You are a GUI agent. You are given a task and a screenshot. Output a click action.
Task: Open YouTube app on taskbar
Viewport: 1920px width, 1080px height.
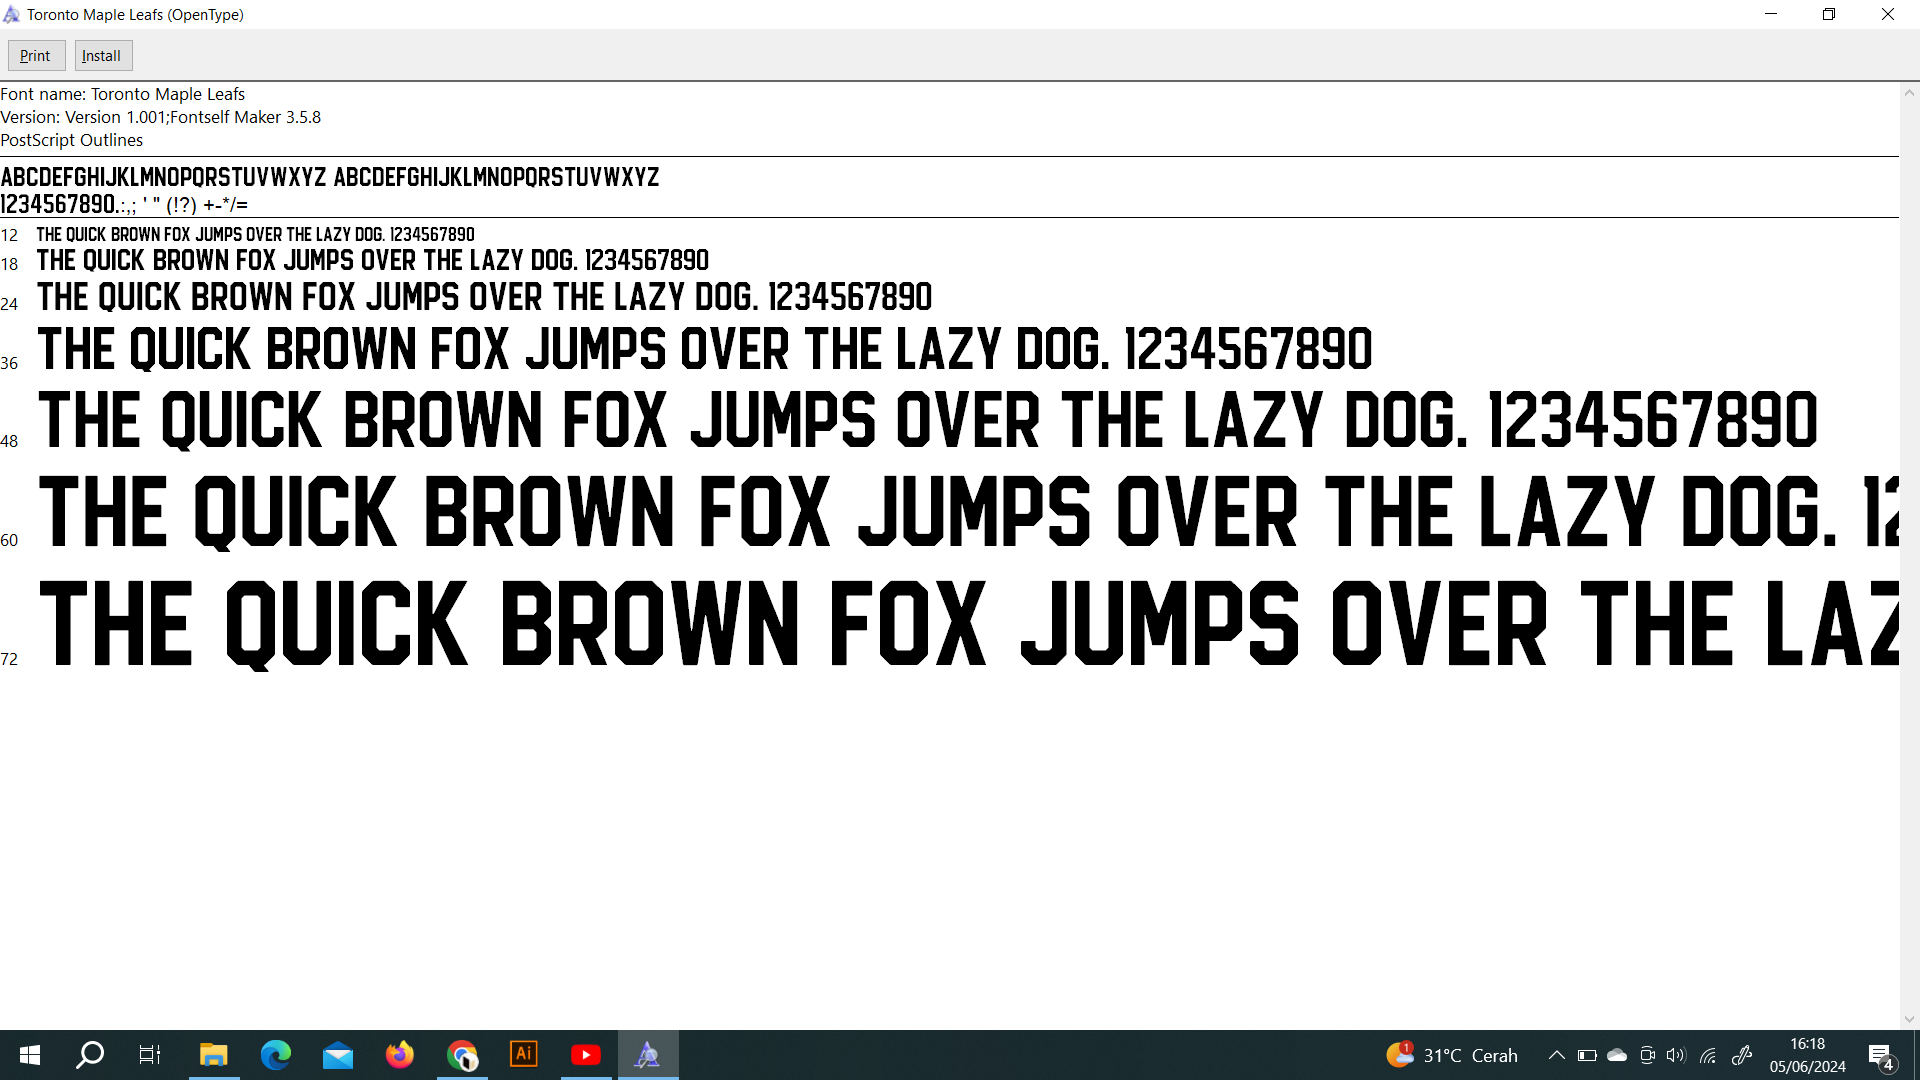click(x=586, y=1055)
